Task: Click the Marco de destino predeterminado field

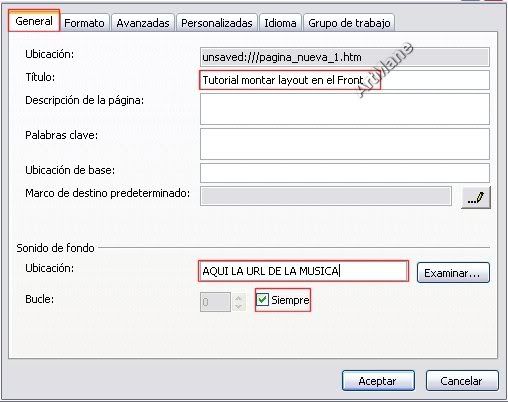Action: click(326, 196)
